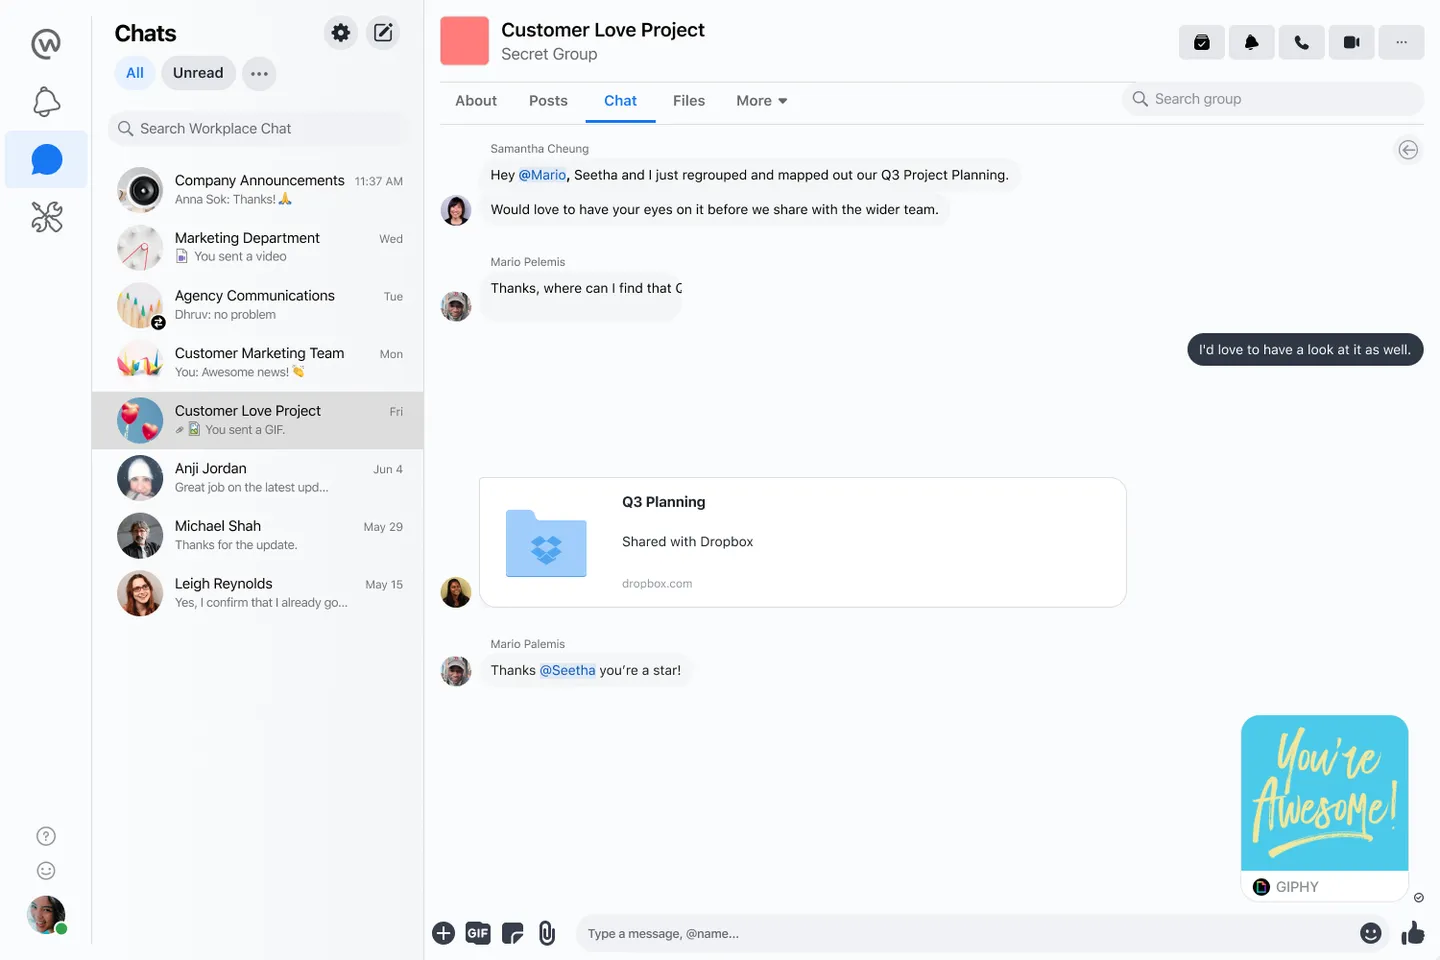
Task: Open the You're Awesome GIF
Action: (x=1325, y=793)
